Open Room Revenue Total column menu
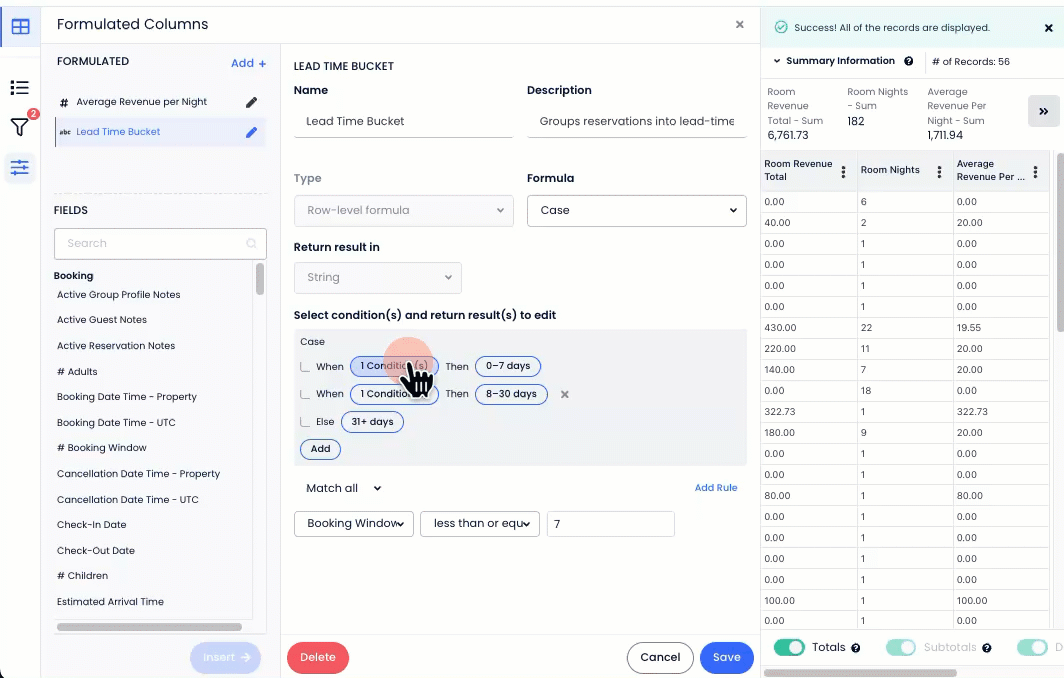Screen dimensions: 1064x678 tap(843, 171)
